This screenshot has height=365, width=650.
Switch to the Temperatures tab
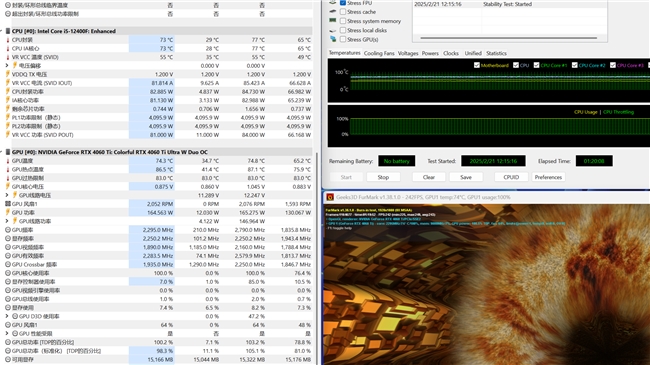point(344,53)
